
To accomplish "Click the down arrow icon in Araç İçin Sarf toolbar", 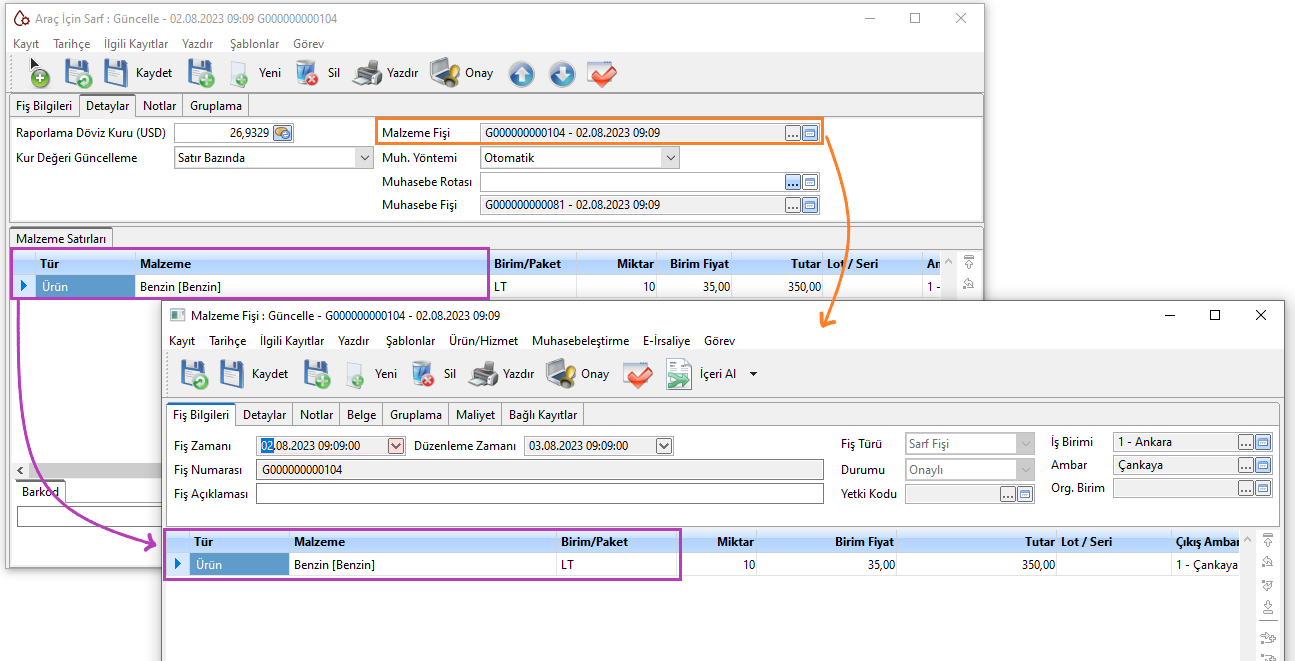I will click(562, 74).
